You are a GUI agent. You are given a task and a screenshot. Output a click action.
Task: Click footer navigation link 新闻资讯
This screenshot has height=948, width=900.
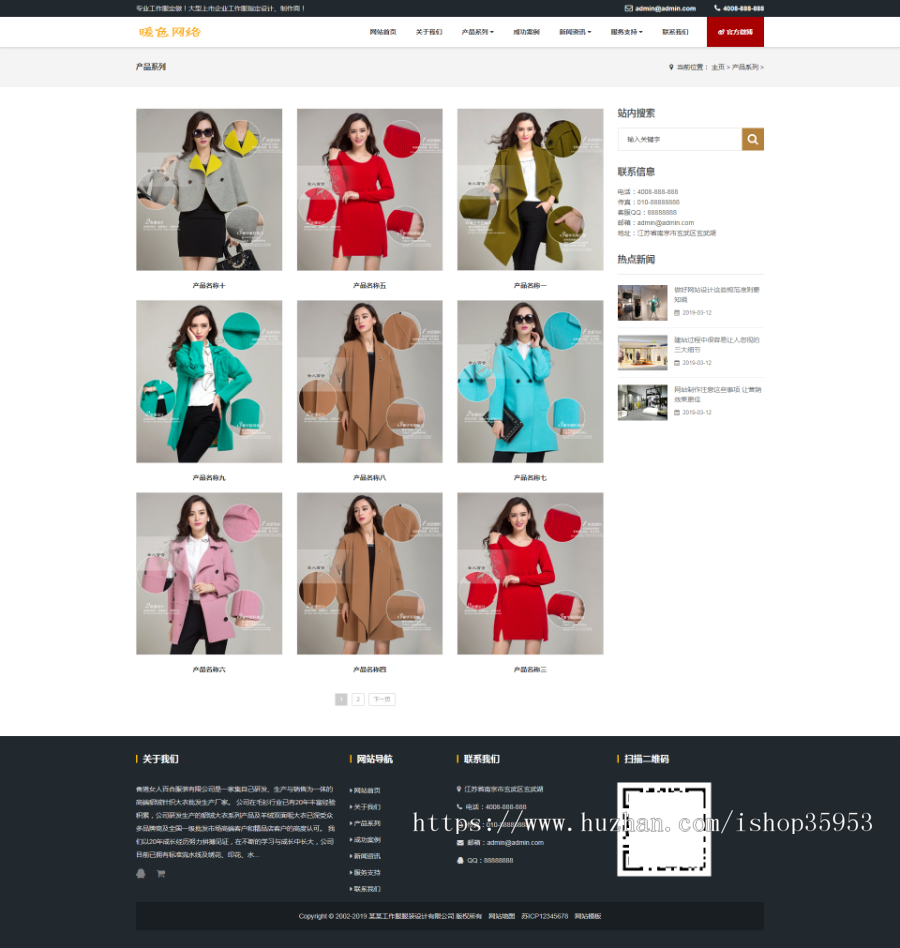(367, 856)
